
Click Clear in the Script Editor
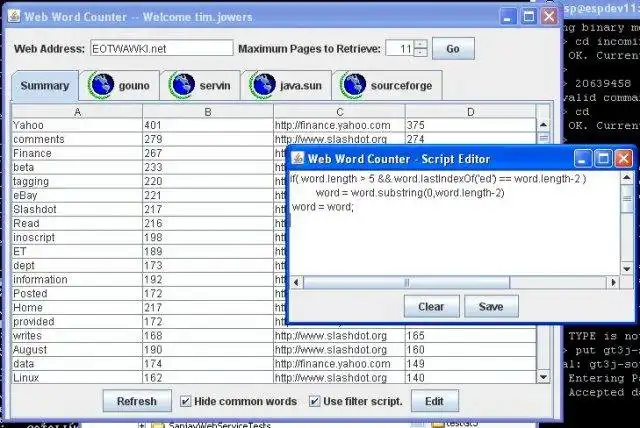click(x=431, y=306)
